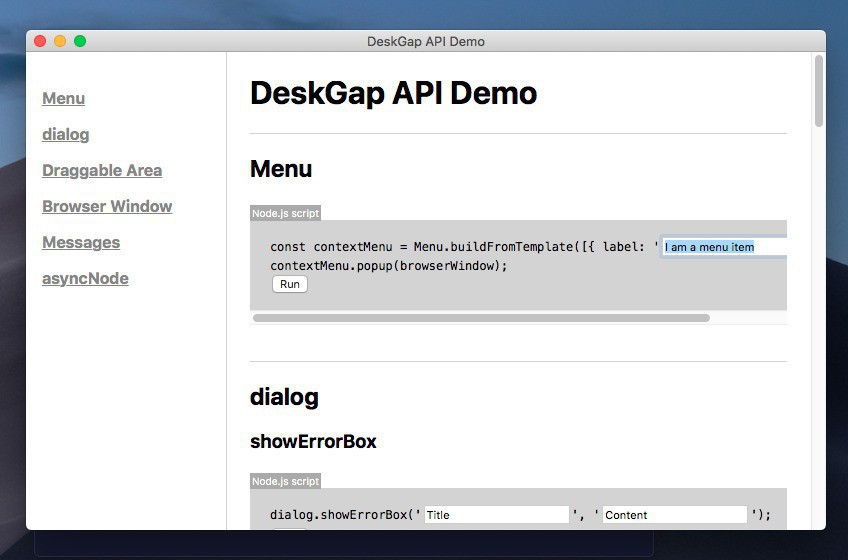Close the DeskGap API Demo window
848x560 pixels.
pyautogui.click(x=40, y=41)
